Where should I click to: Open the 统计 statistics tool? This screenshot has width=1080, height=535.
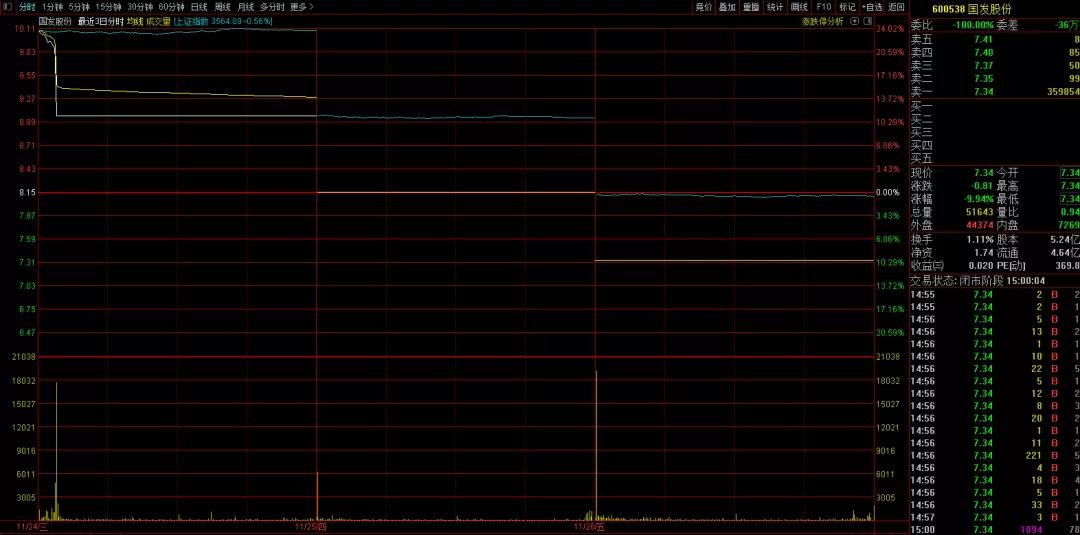coord(775,7)
